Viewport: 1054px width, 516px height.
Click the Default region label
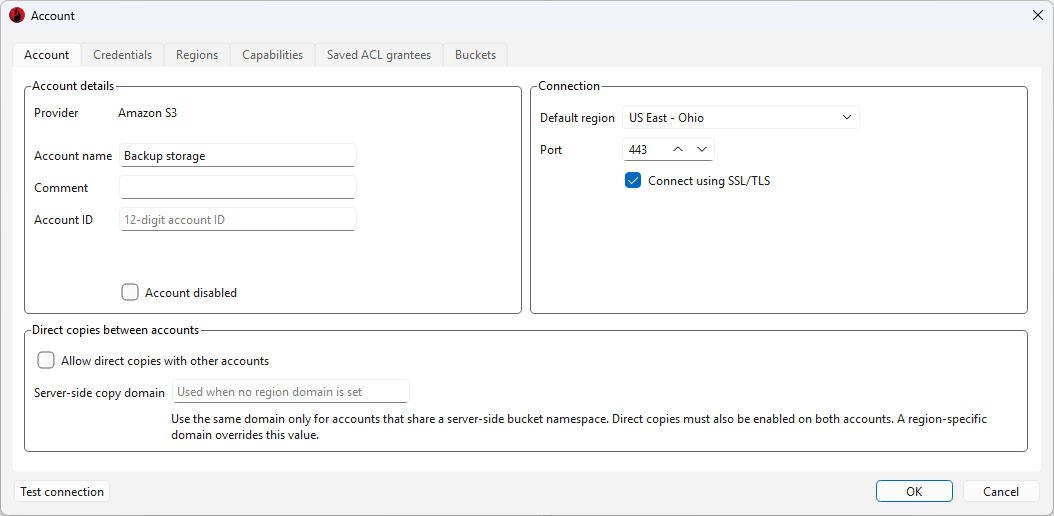(577, 118)
